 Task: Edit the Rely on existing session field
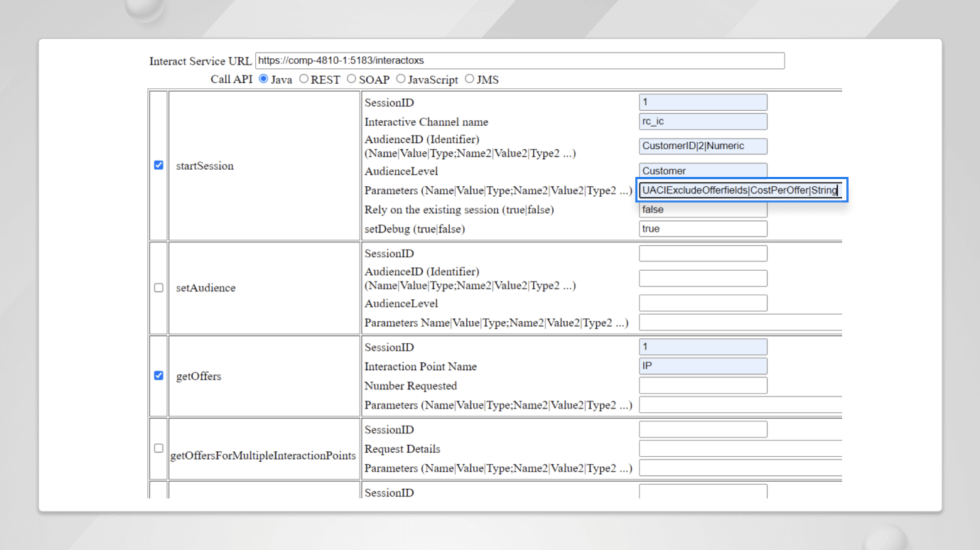[x=703, y=209]
